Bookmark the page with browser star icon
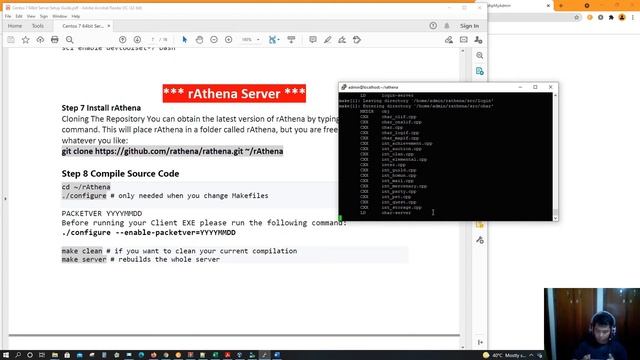Viewport: 640px width, 360px height. click(577, 18)
